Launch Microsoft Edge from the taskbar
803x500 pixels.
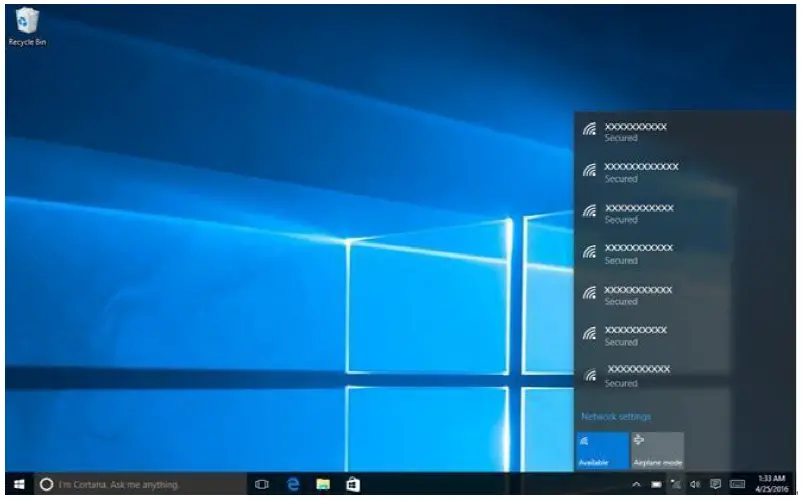point(293,484)
